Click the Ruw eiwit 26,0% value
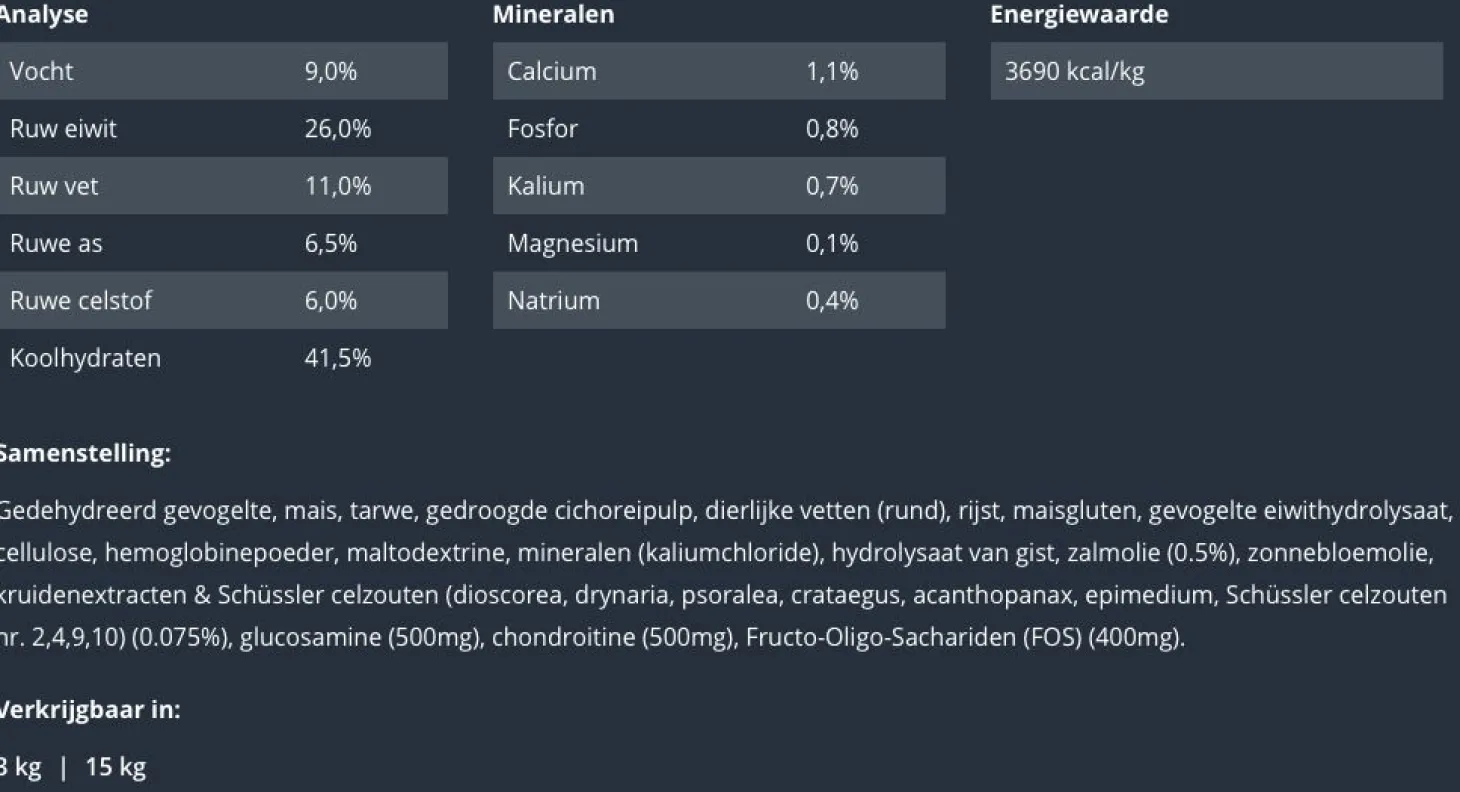Image resolution: width=1460 pixels, height=792 pixels. pyautogui.click(x=337, y=129)
